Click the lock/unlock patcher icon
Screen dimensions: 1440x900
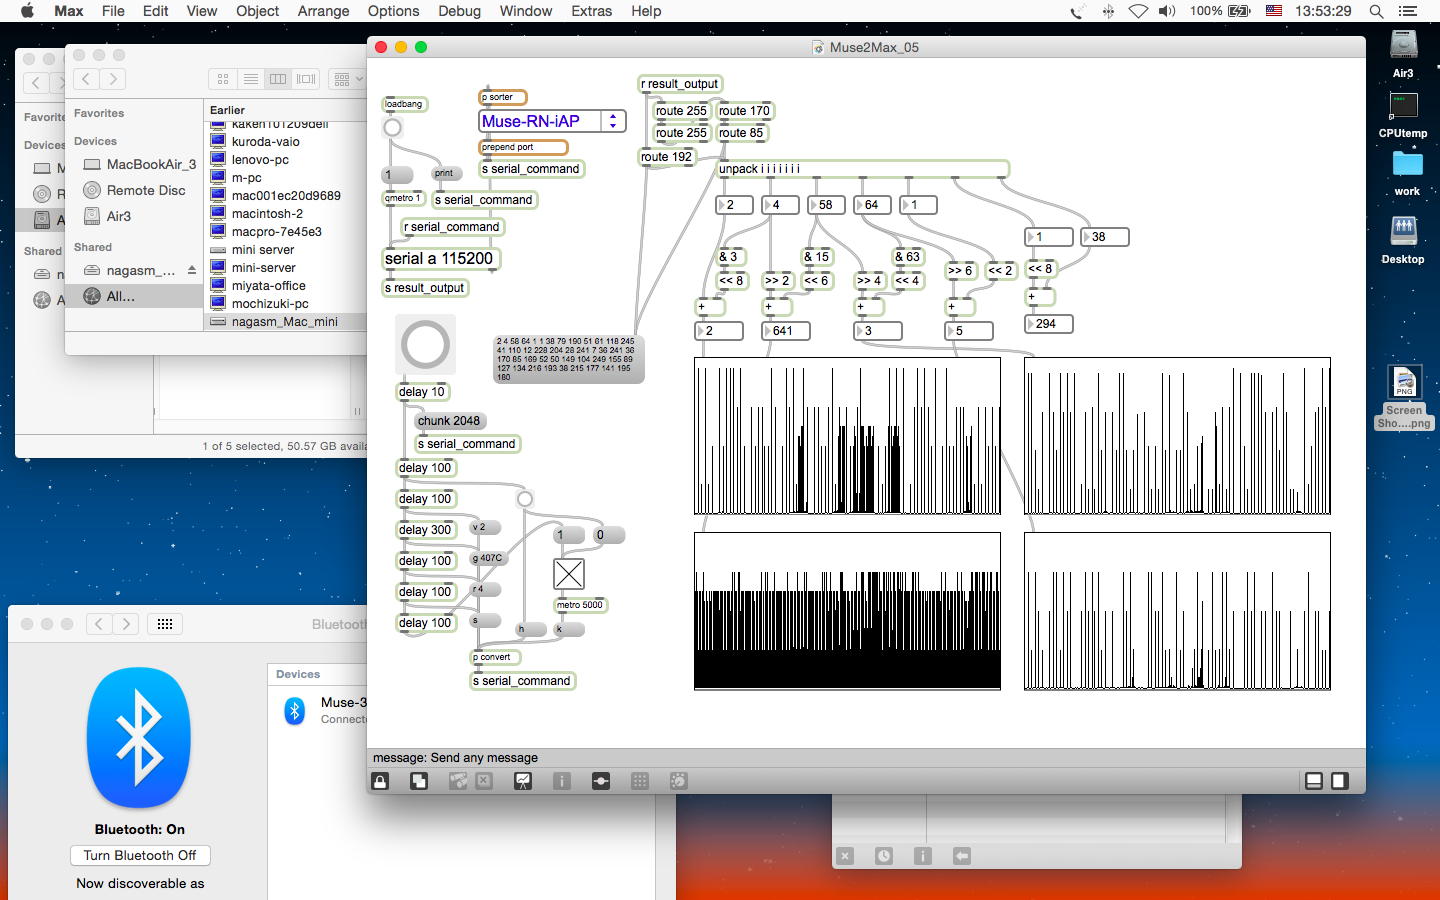[380, 781]
